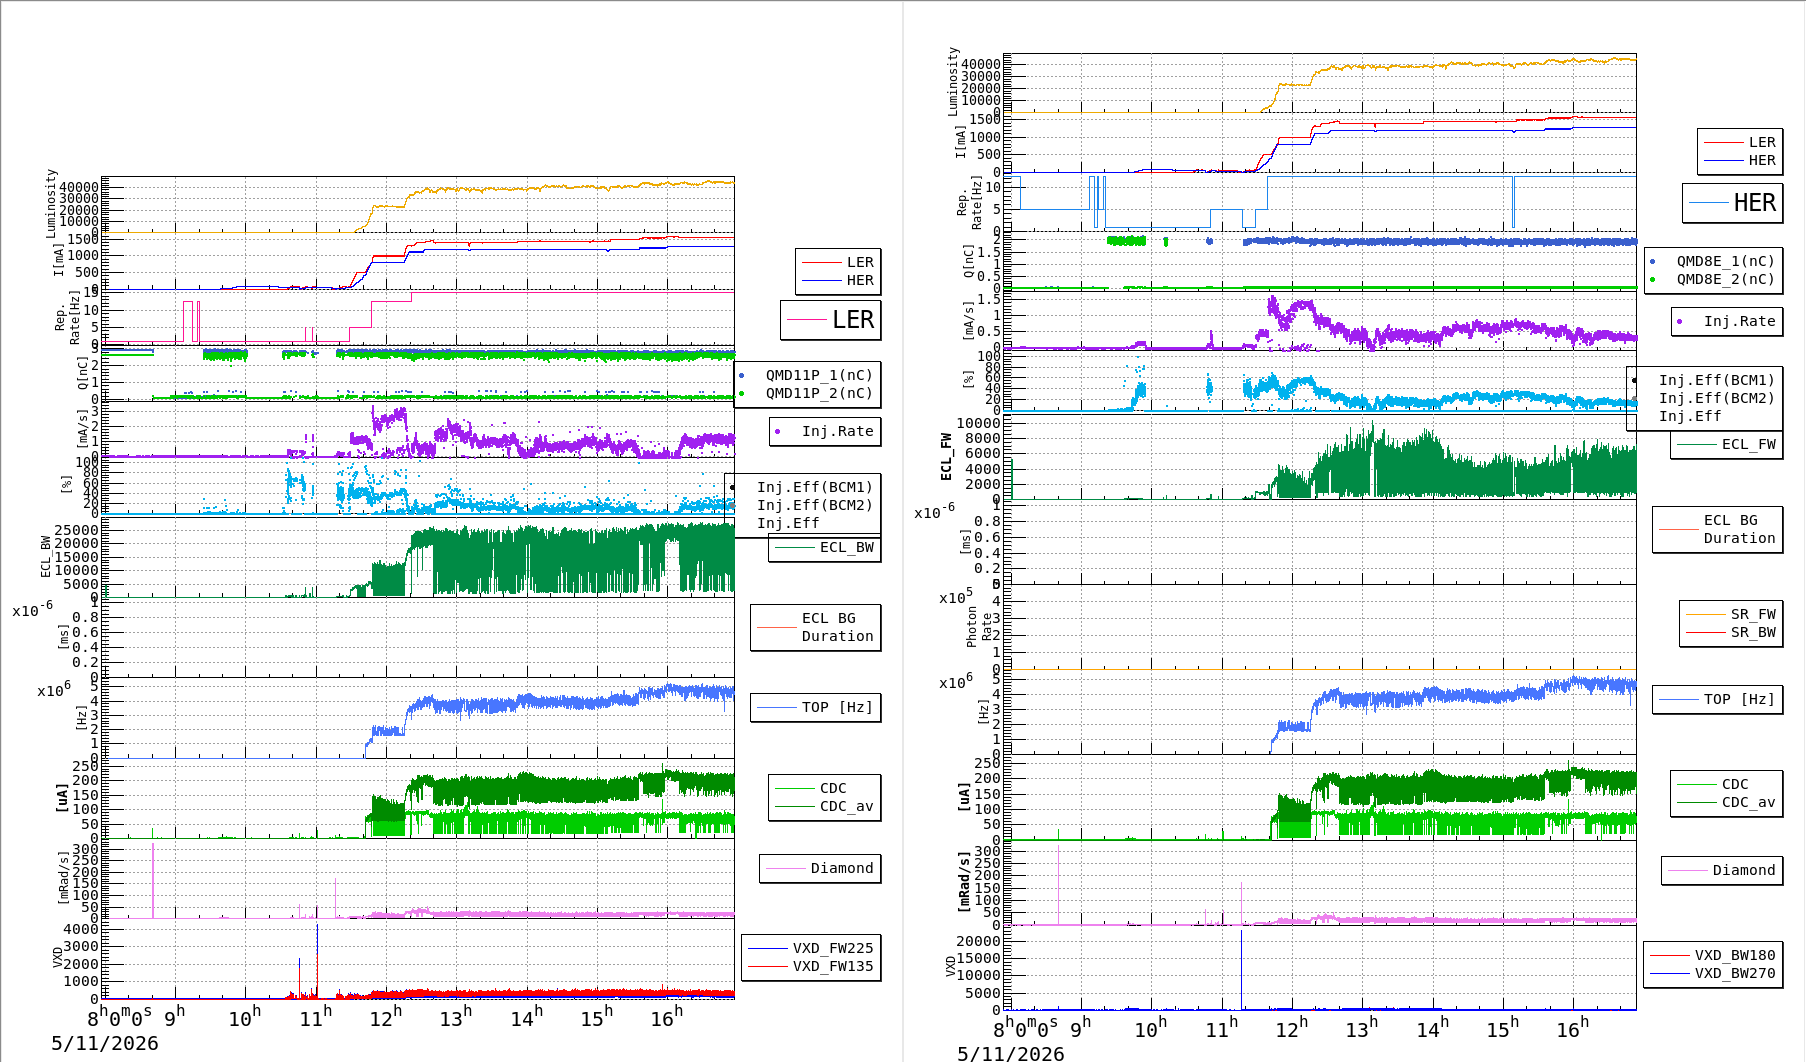
Task: Click the ECL_BW y-axis title
Action: click(x=45, y=557)
